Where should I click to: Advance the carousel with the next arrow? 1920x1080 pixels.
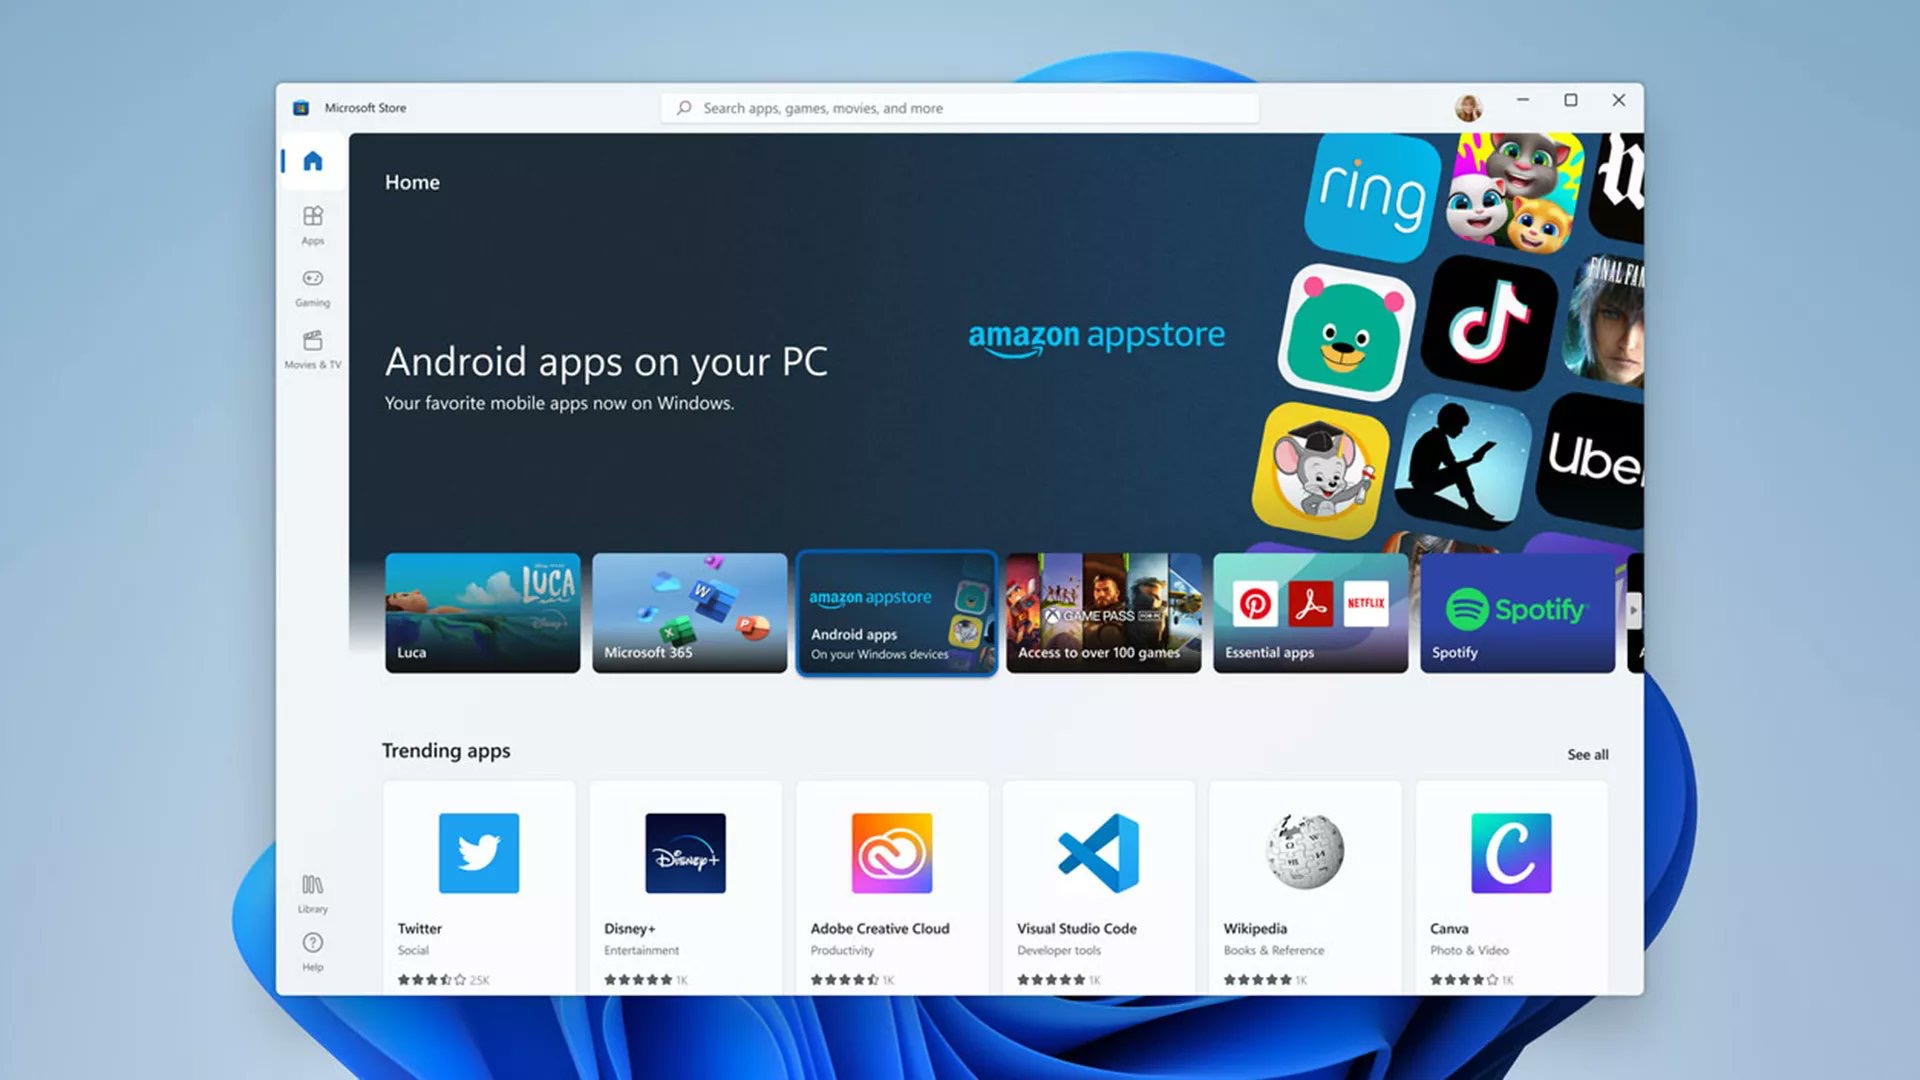(x=1634, y=610)
